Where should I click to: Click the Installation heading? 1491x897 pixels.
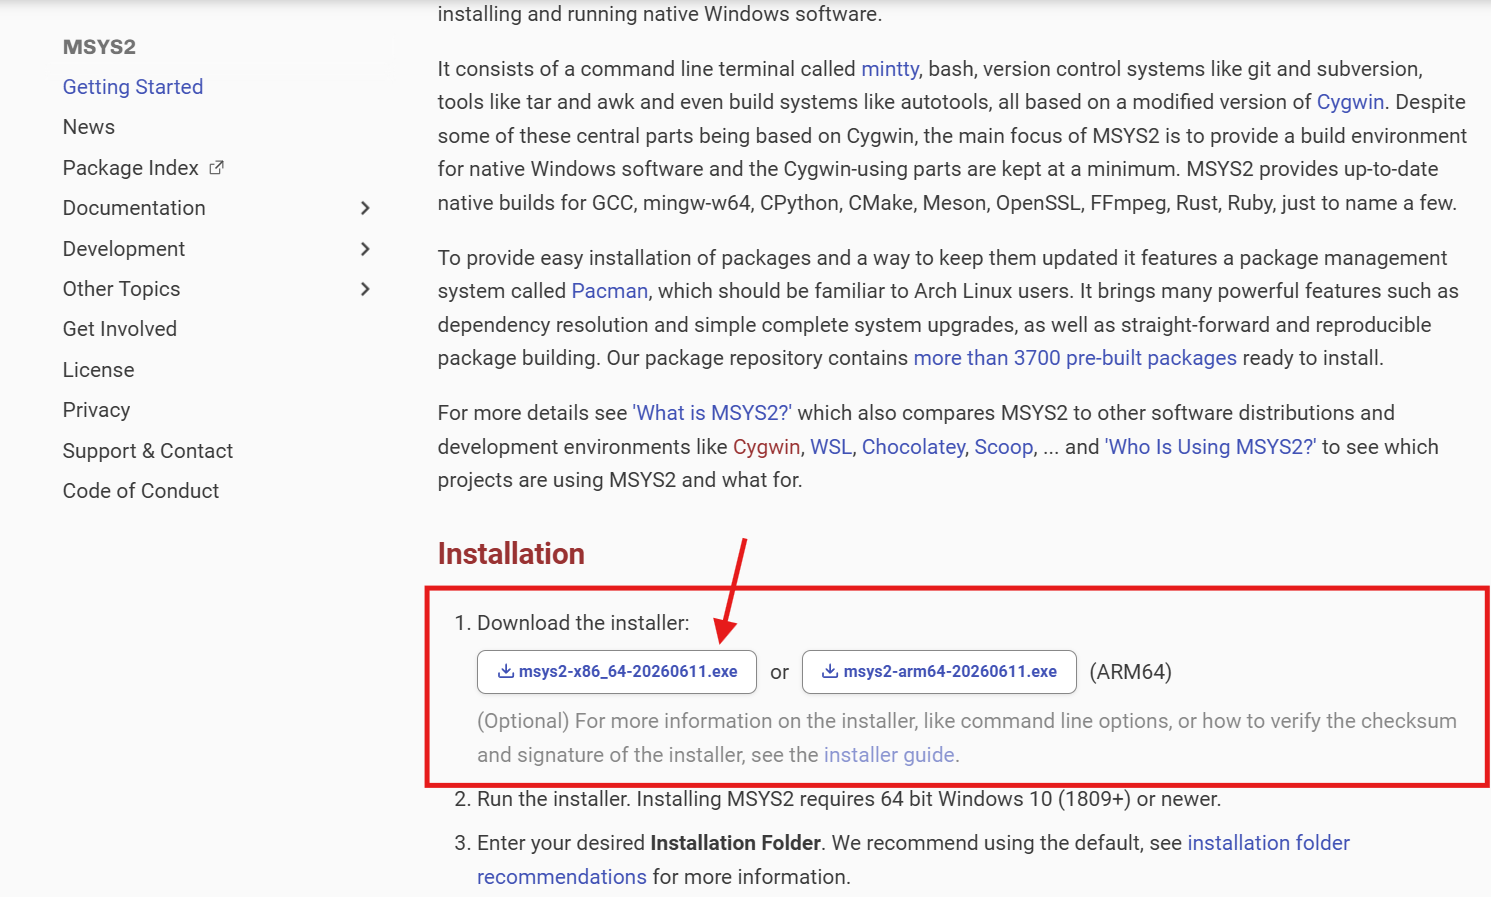pos(511,553)
